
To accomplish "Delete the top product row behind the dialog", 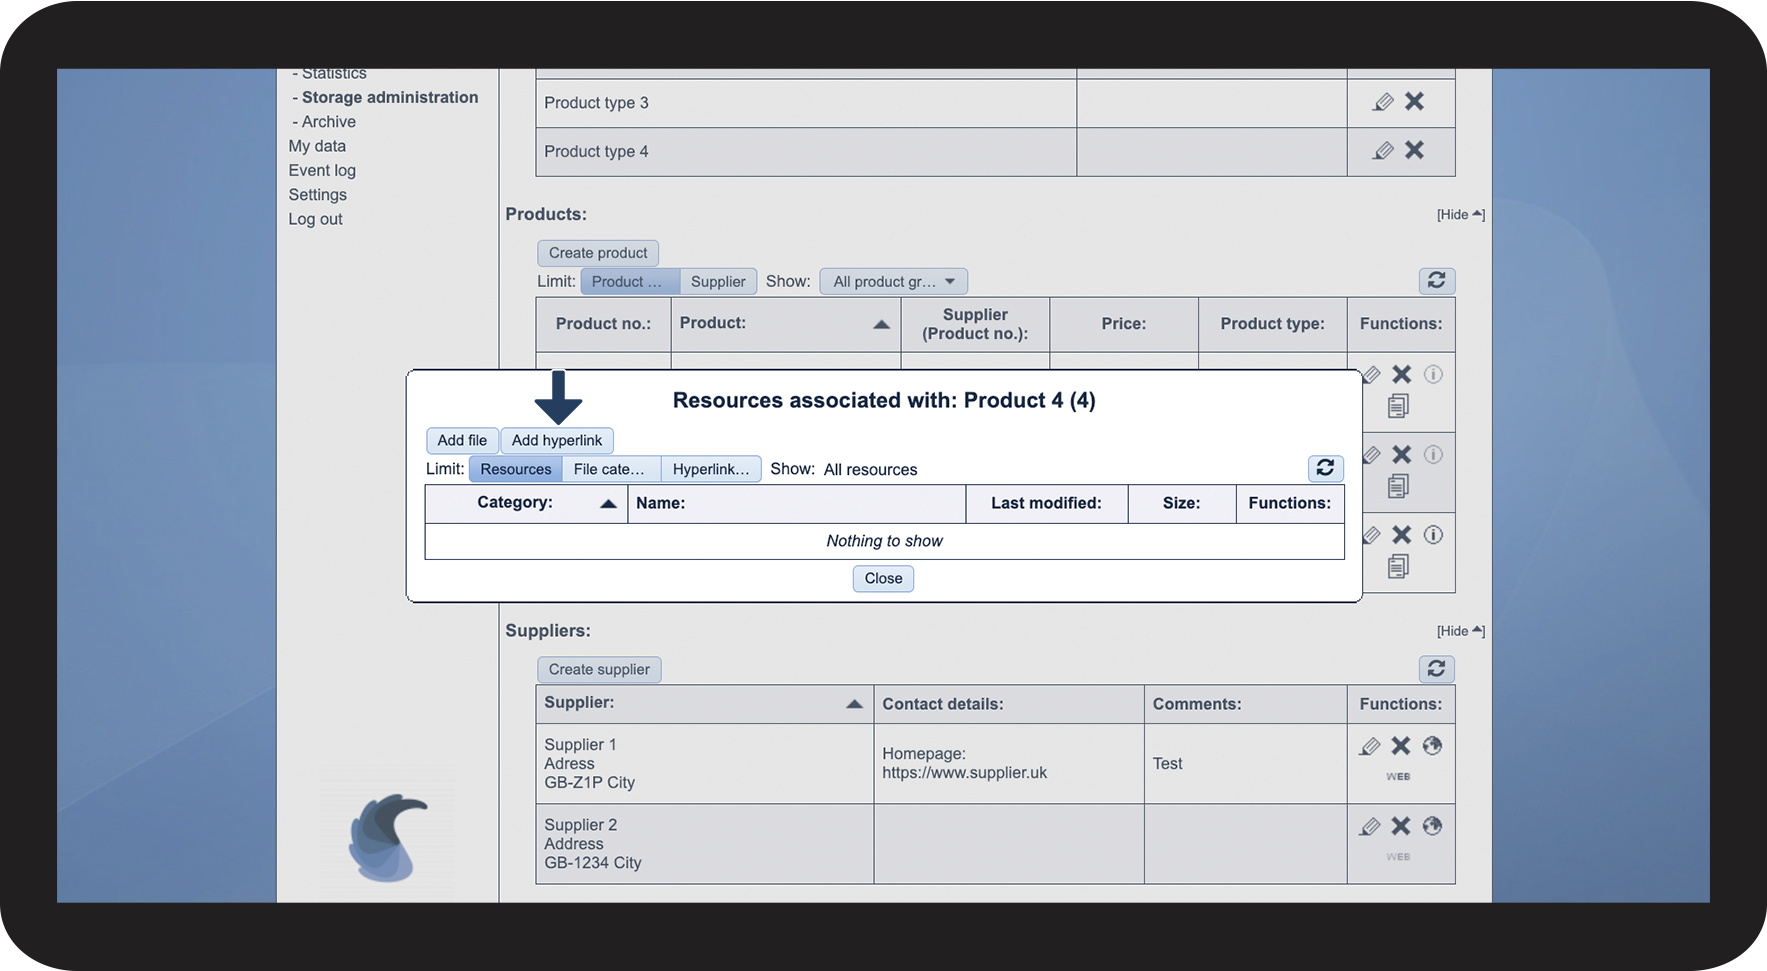I will tap(1402, 374).
